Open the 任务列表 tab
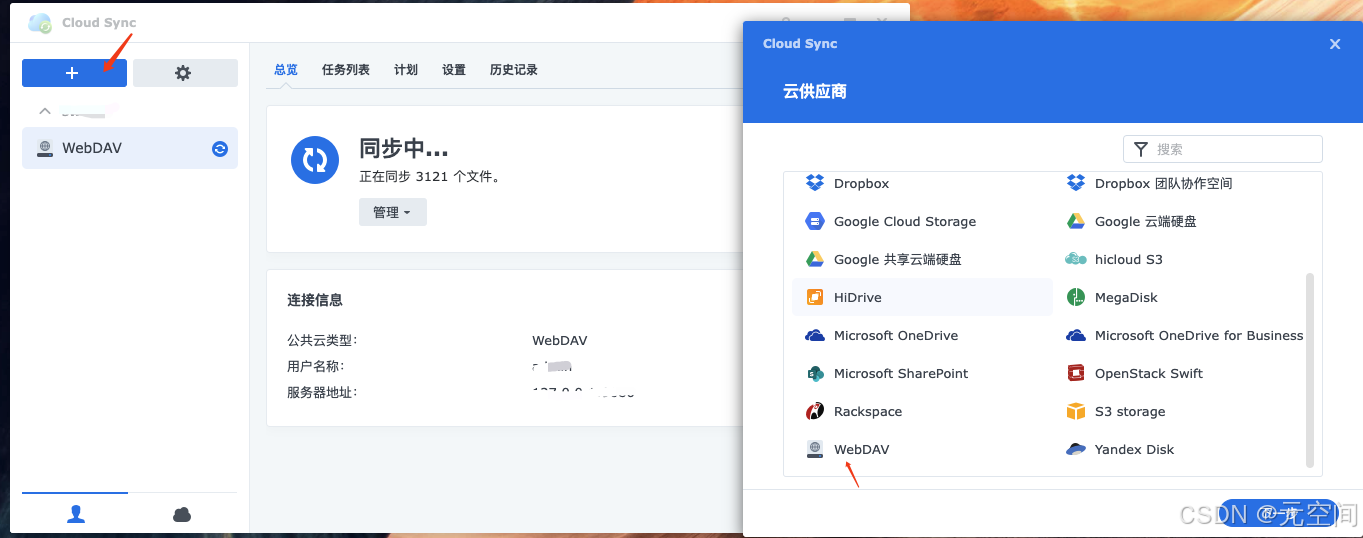The height and width of the screenshot is (538, 1363). coord(346,70)
